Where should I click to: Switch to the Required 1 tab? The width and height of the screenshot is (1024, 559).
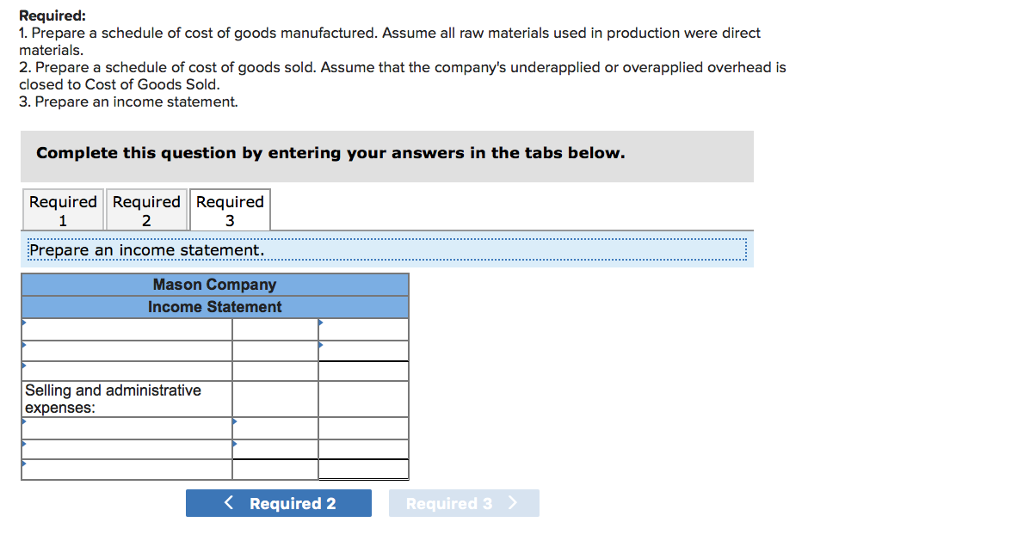(63, 210)
